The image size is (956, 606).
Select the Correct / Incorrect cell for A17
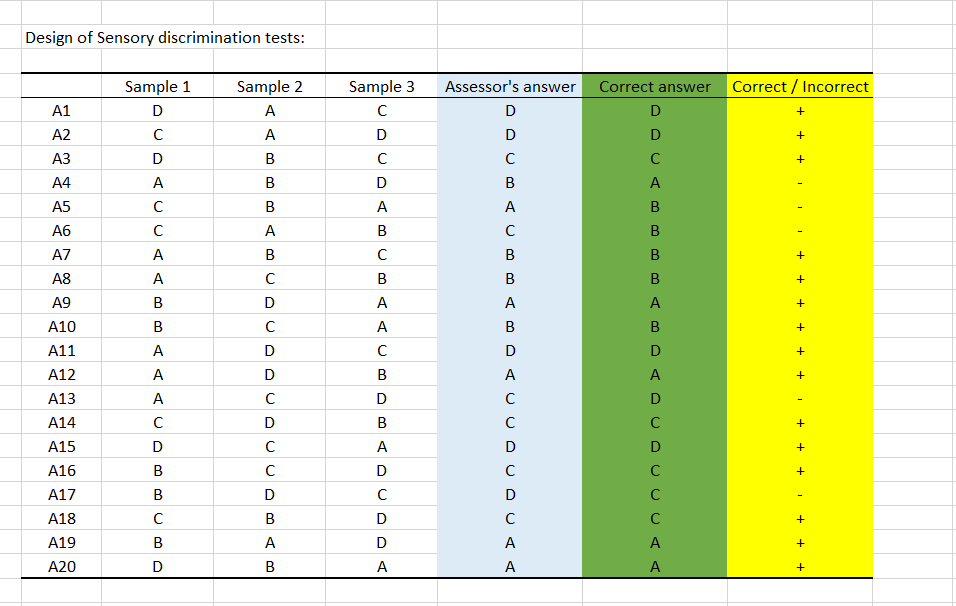800,495
